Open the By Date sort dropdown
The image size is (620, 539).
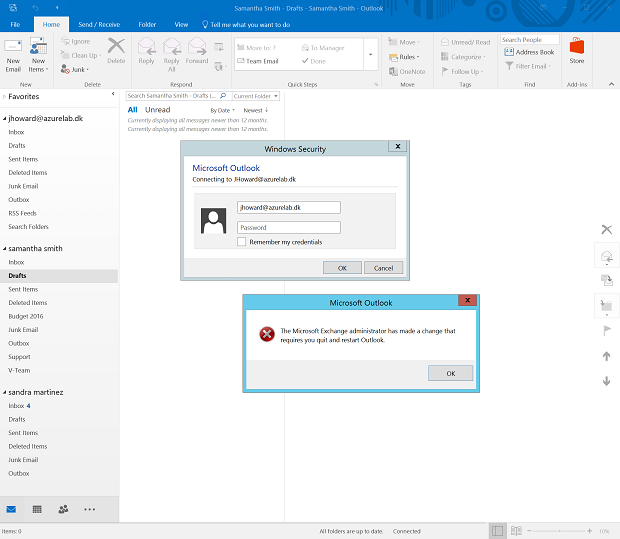click(223, 110)
